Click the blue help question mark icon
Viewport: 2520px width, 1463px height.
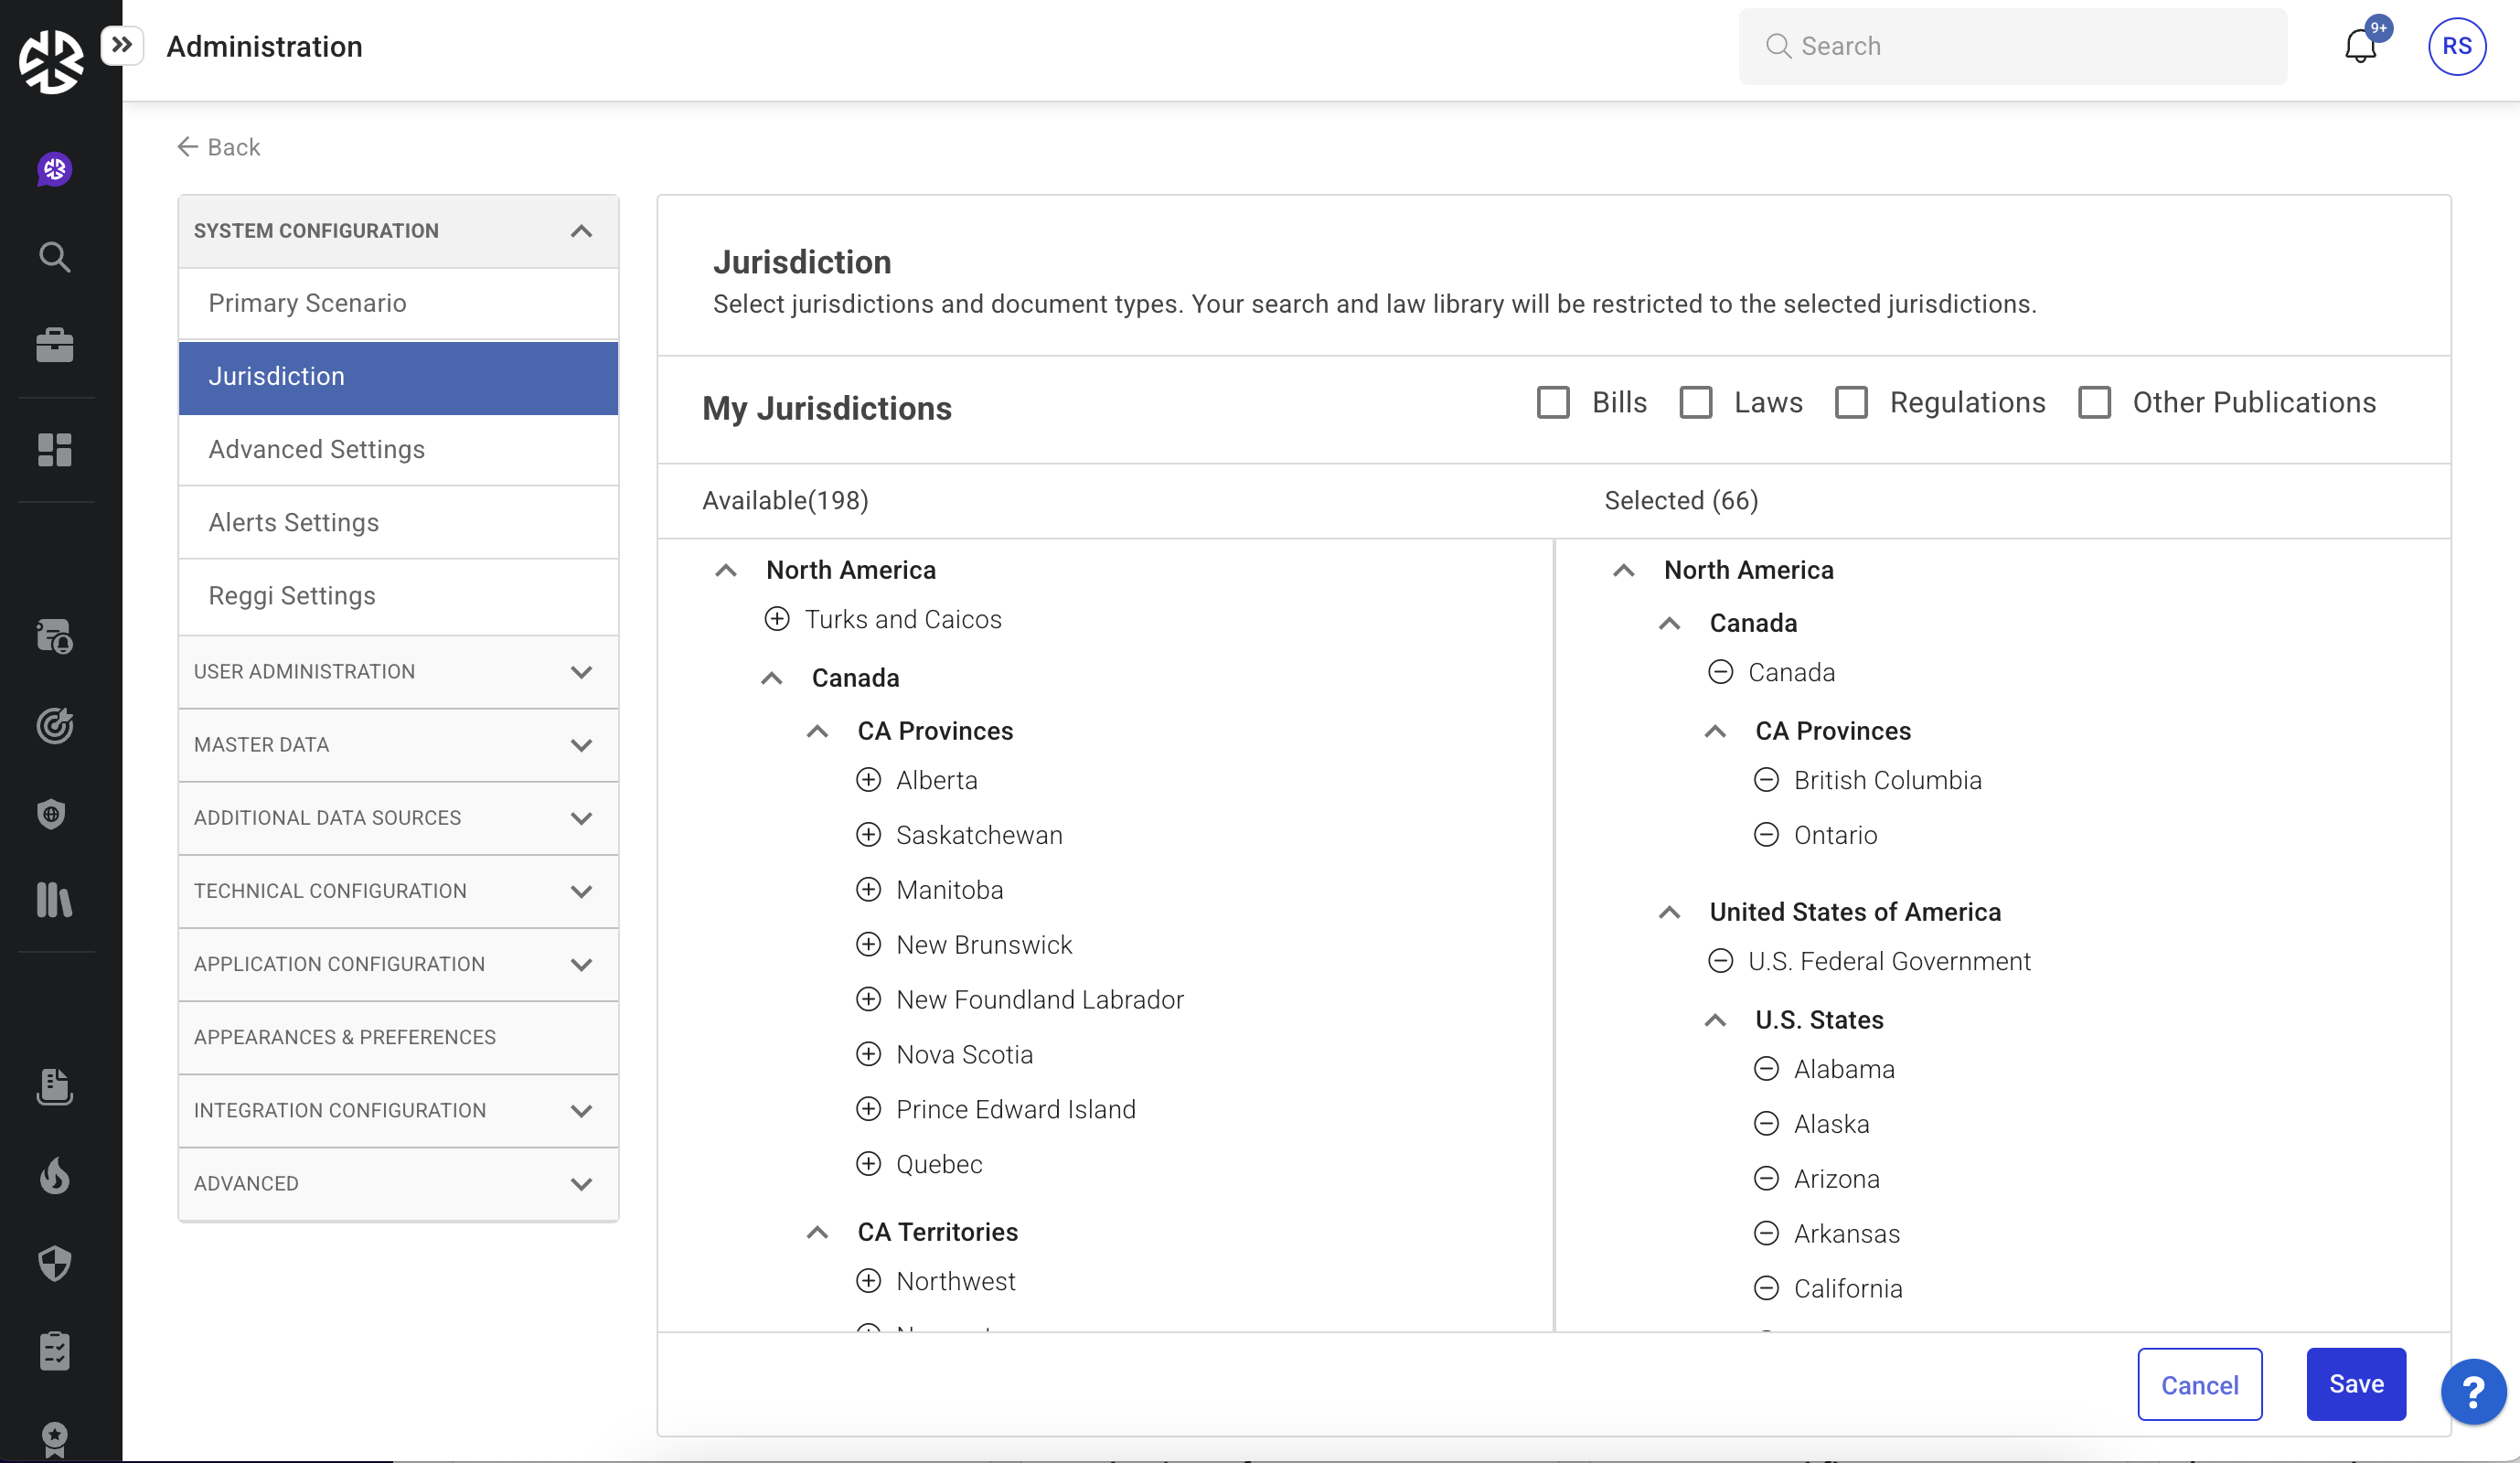click(x=2472, y=1391)
